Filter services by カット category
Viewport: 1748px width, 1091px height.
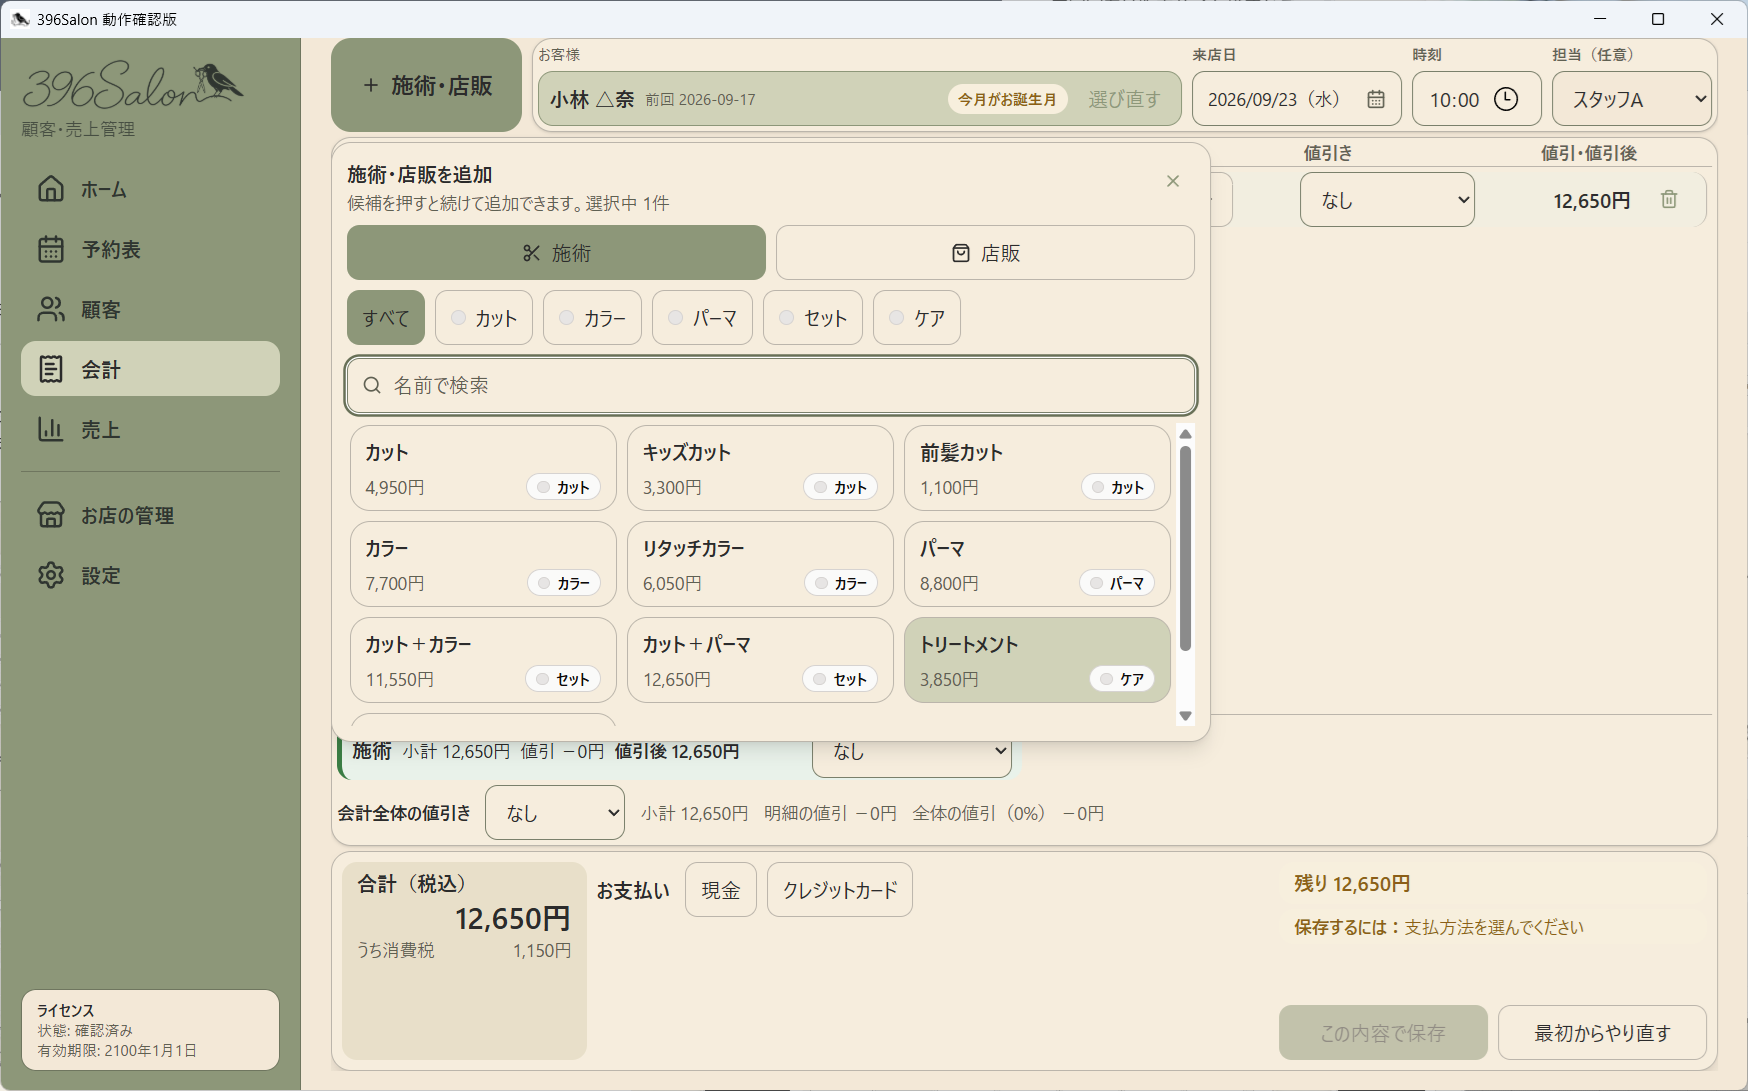pyautogui.click(x=484, y=318)
